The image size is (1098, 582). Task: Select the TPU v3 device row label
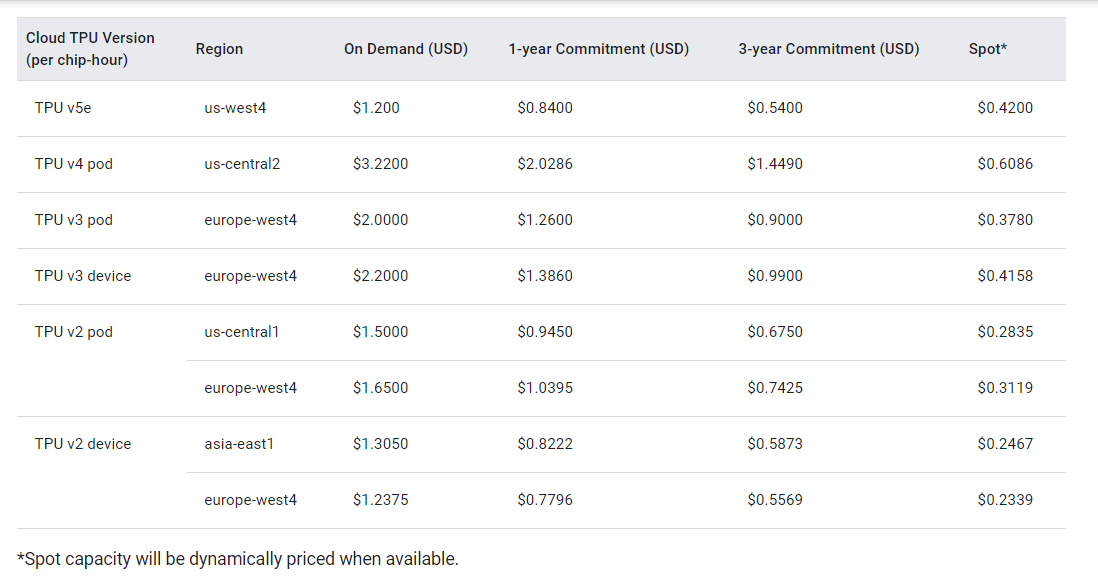pyautogui.click(x=83, y=276)
